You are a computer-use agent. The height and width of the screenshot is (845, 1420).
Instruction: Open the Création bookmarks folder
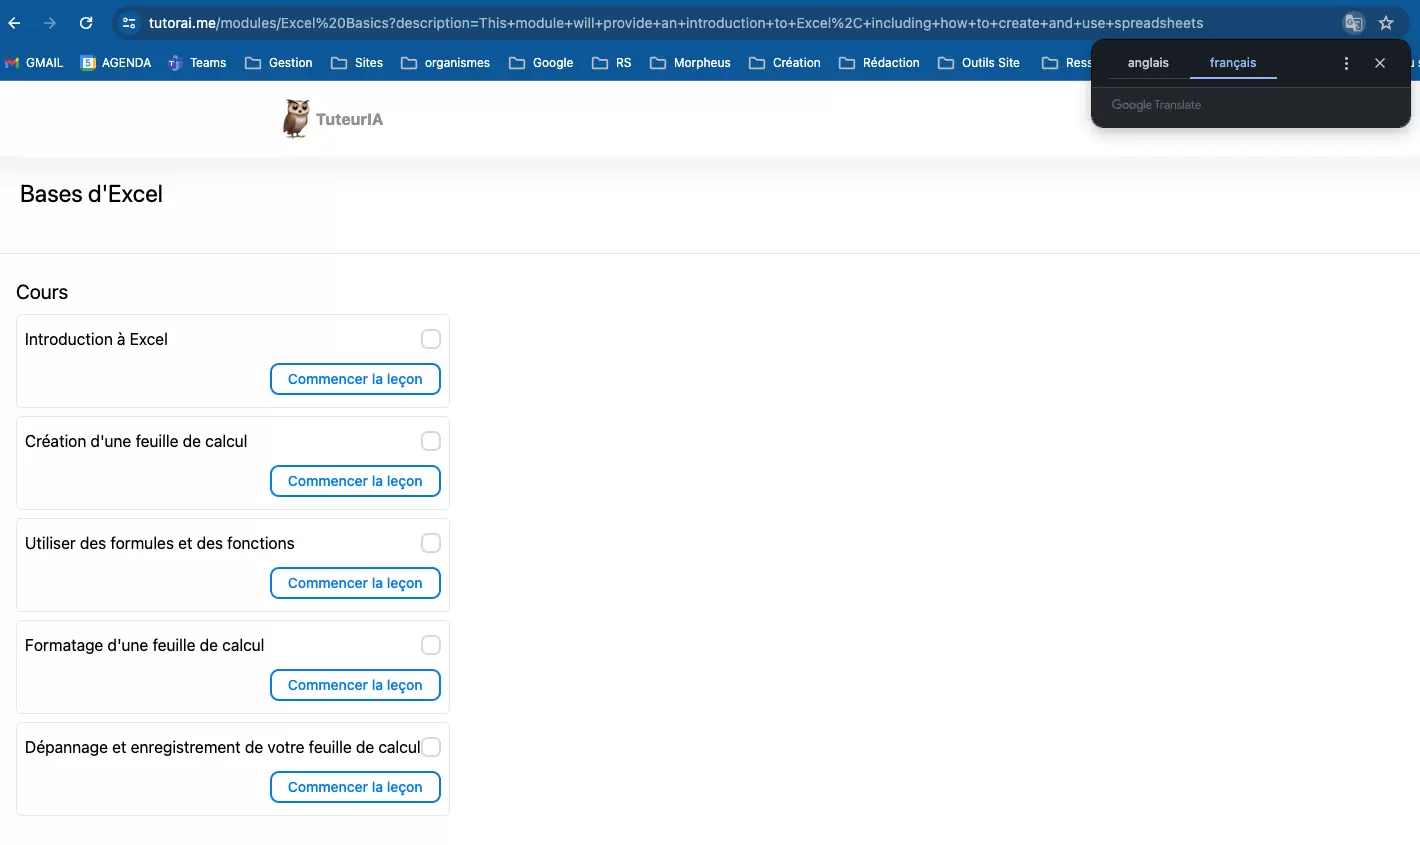pos(785,63)
